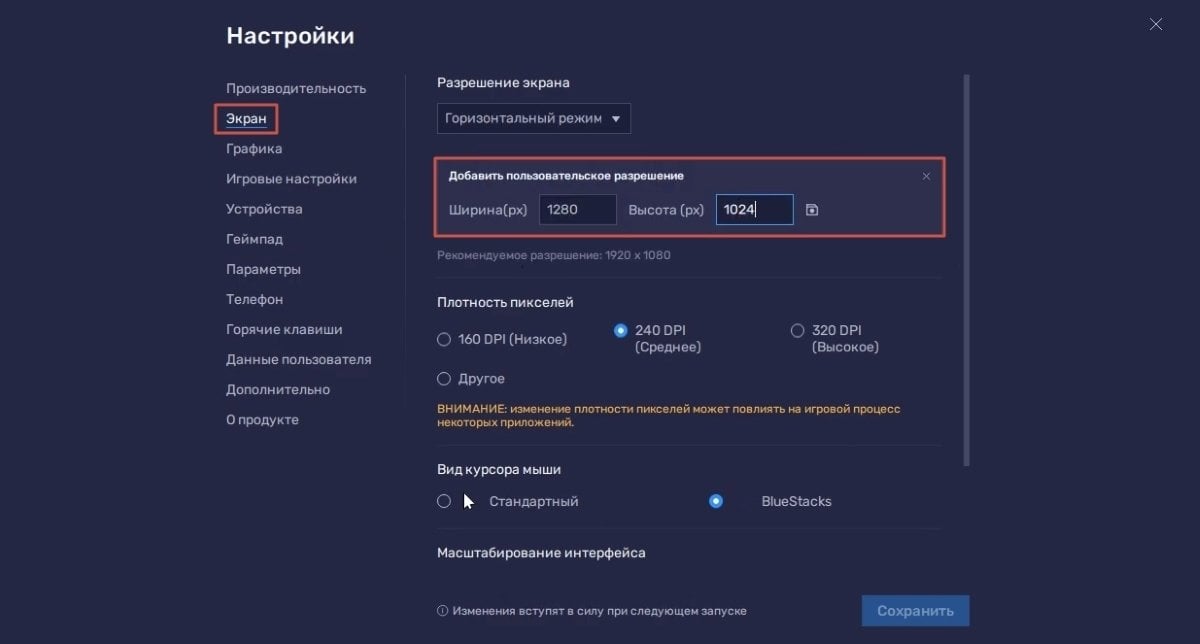Open the Производительность settings section

(296, 88)
